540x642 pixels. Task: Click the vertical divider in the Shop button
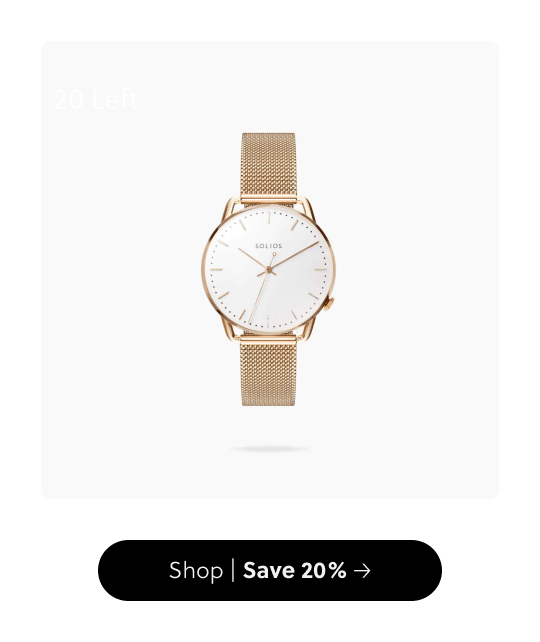click(x=233, y=570)
